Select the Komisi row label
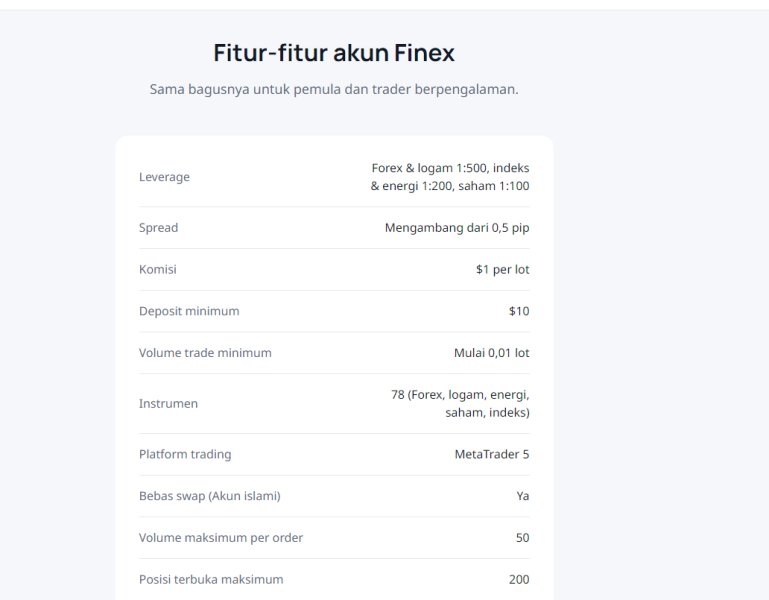This screenshot has width=769, height=600. [157, 270]
